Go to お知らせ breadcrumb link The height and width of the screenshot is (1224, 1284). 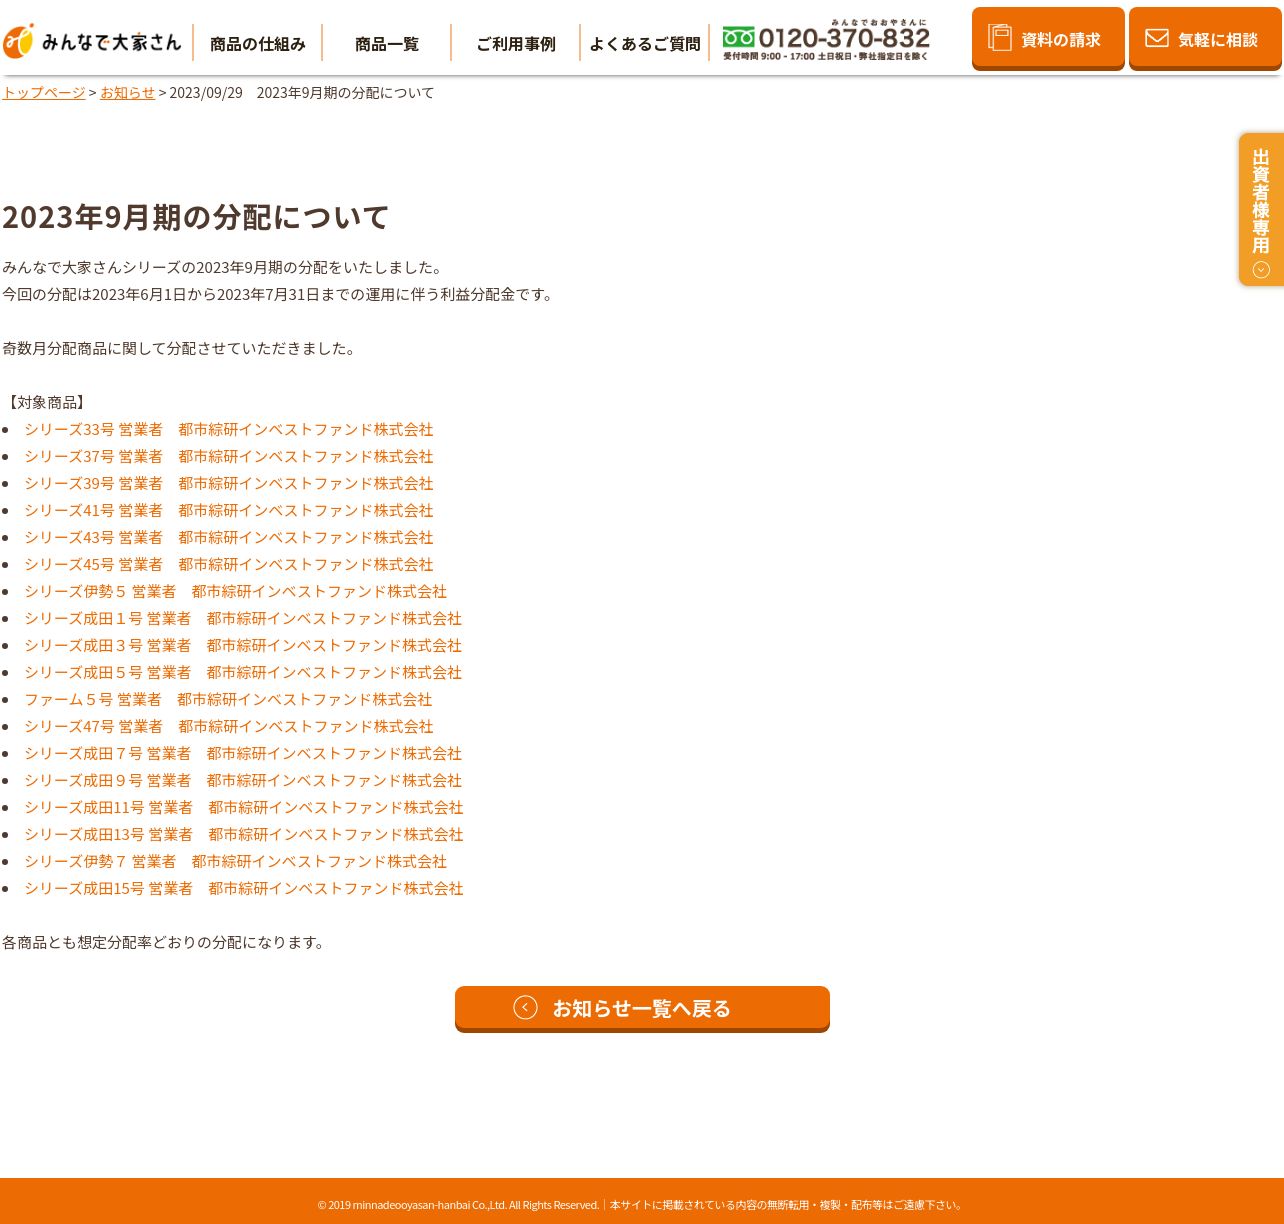coord(127,92)
